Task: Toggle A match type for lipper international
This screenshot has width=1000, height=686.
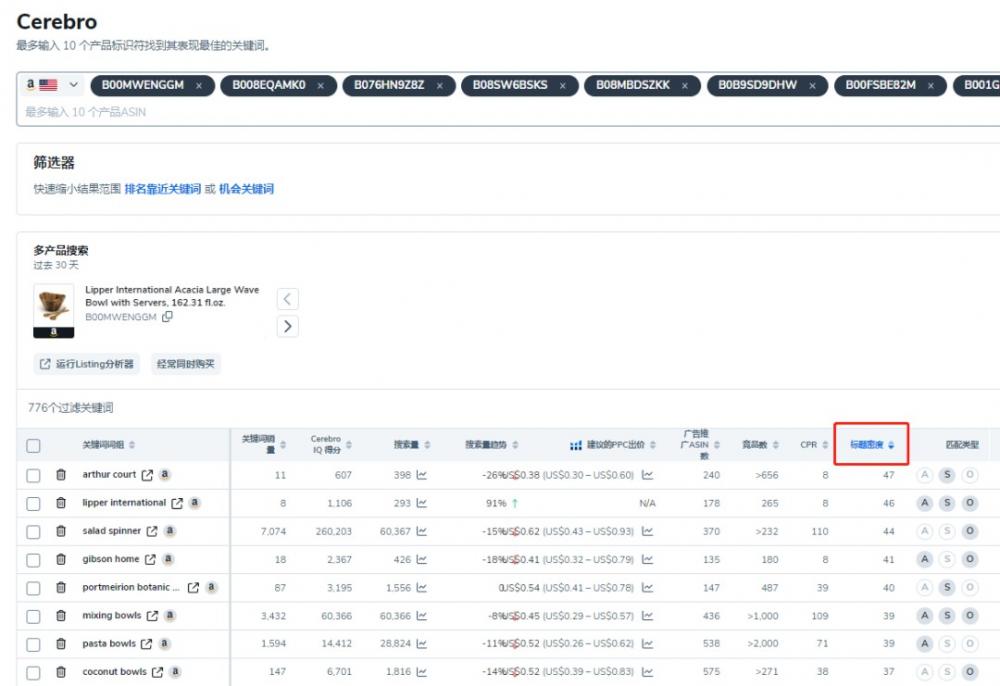Action: pyautogui.click(x=924, y=503)
